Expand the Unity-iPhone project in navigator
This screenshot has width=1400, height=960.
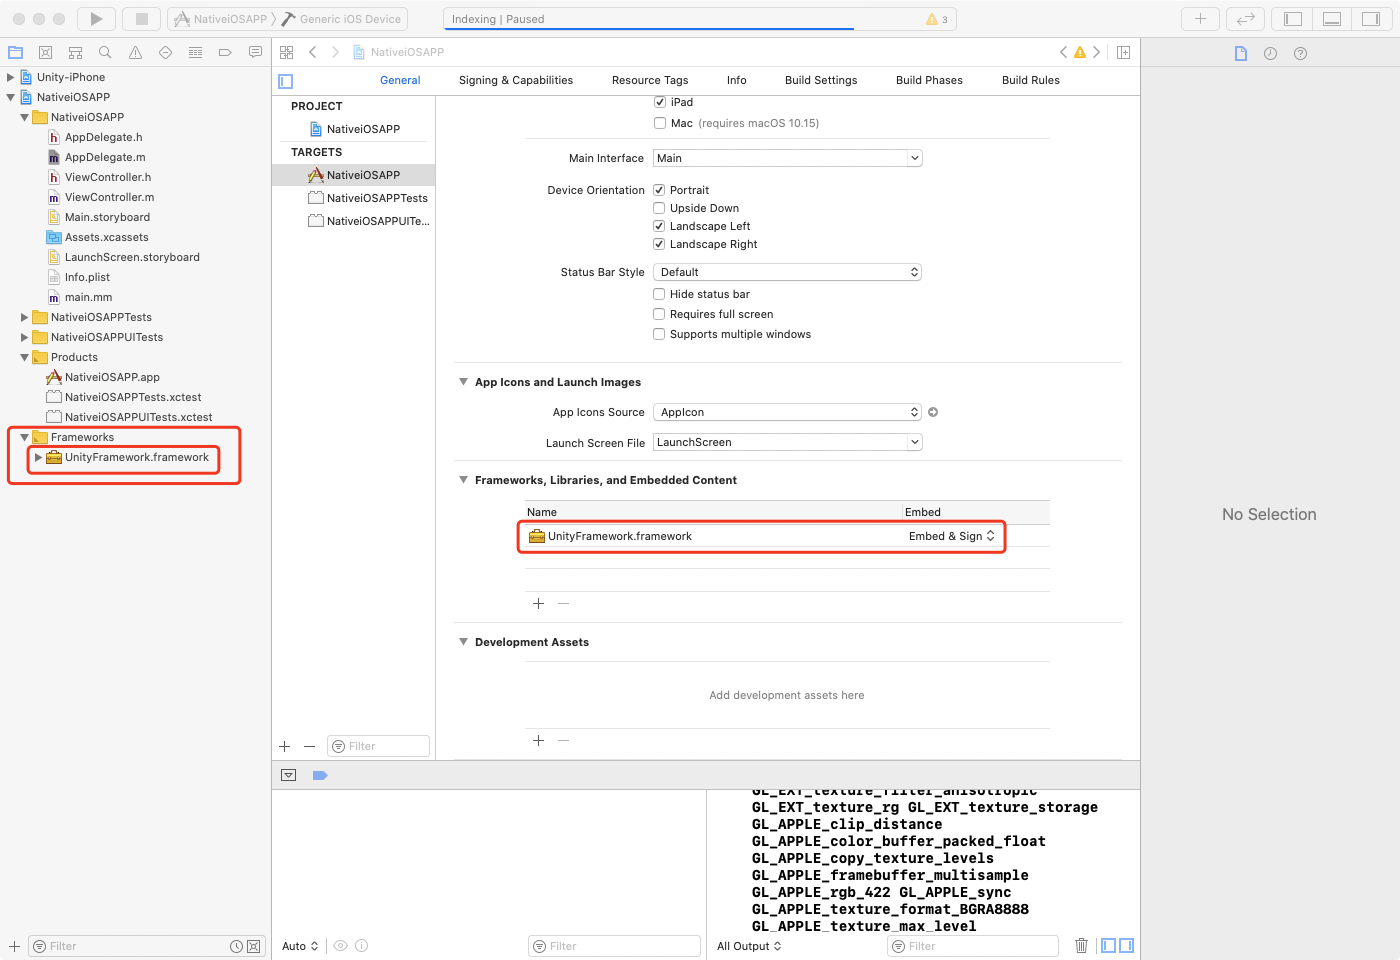click(11, 77)
